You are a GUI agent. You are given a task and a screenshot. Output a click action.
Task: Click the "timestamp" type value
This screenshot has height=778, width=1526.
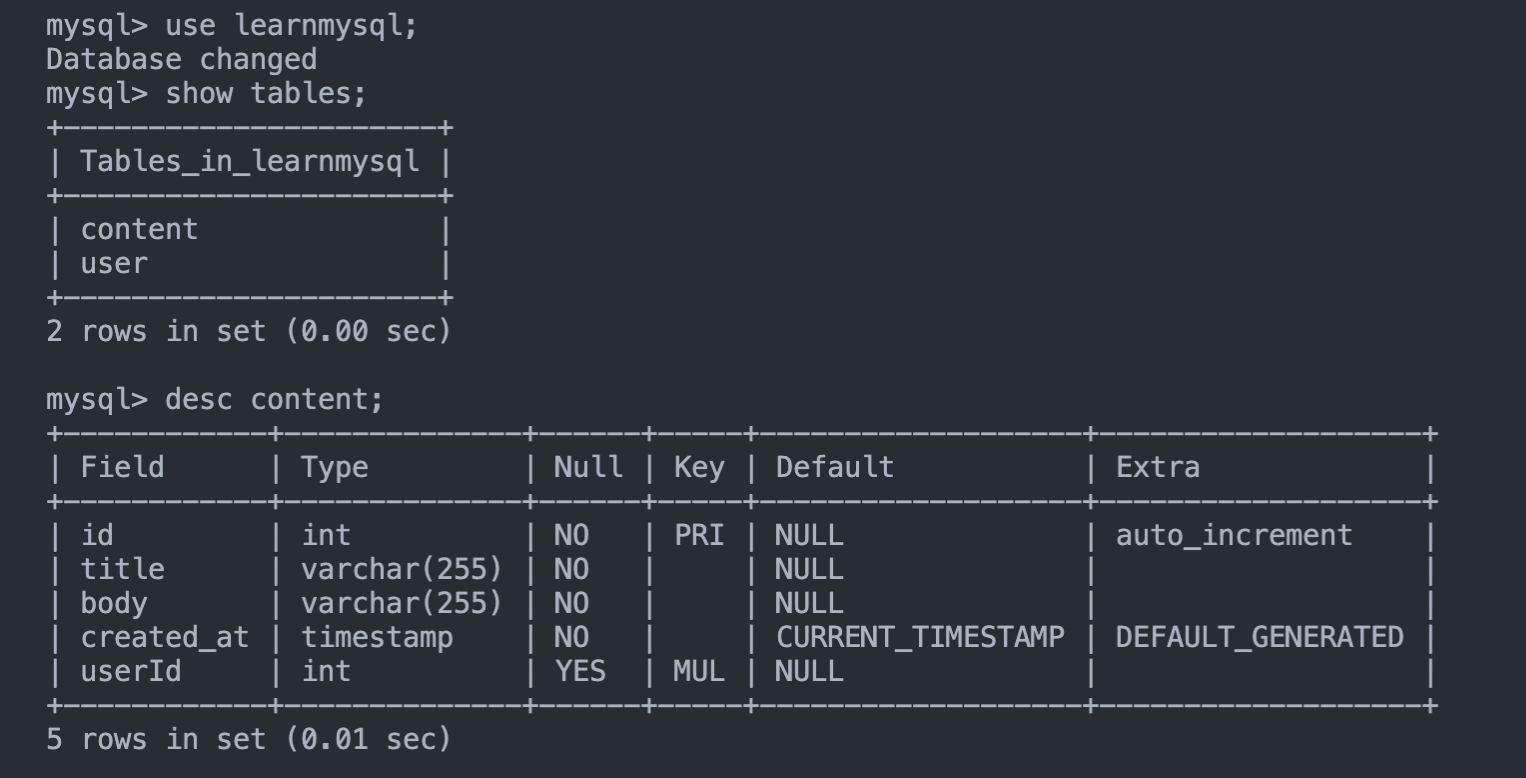click(377, 637)
